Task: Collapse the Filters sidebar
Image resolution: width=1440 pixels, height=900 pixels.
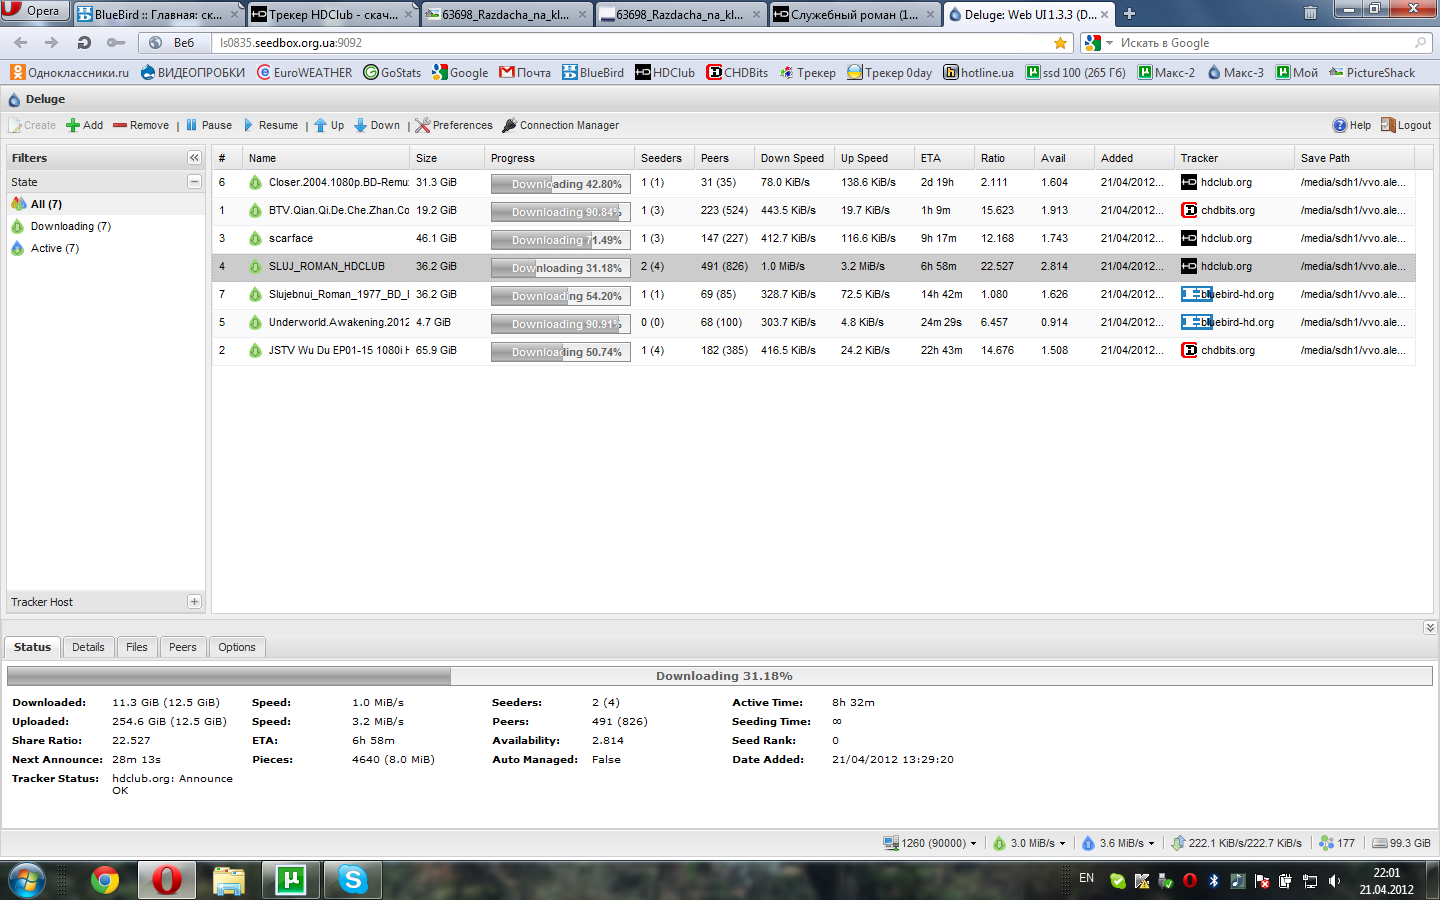Action: [194, 158]
